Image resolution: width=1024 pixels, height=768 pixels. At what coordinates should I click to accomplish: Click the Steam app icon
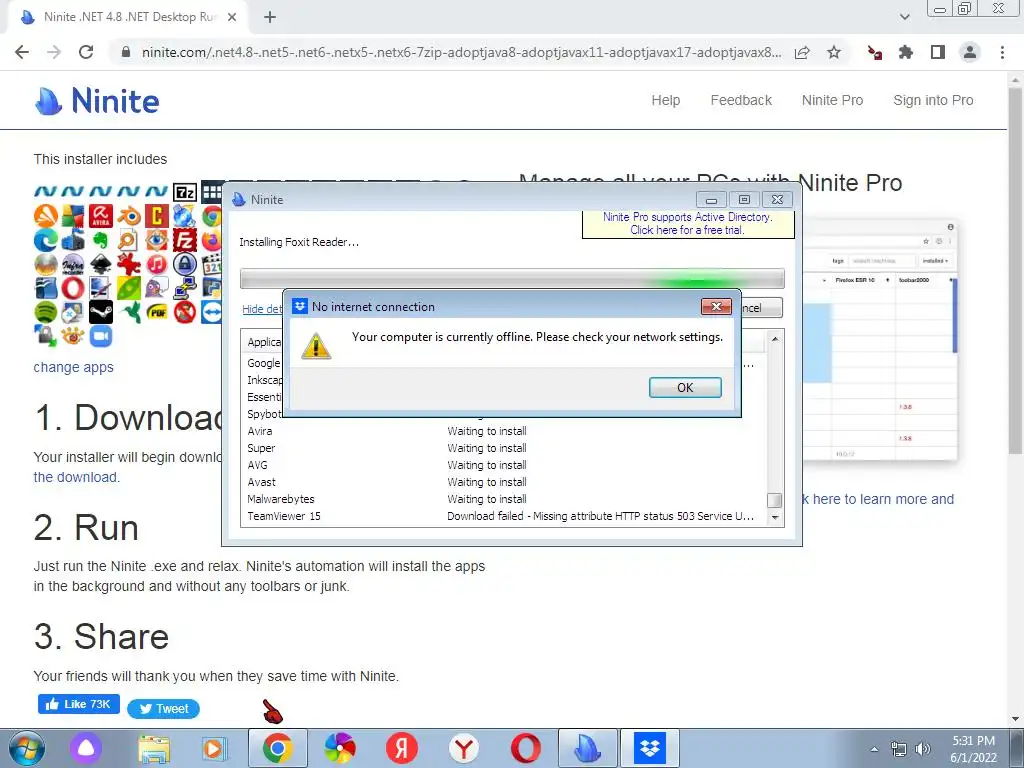point(101,312)
